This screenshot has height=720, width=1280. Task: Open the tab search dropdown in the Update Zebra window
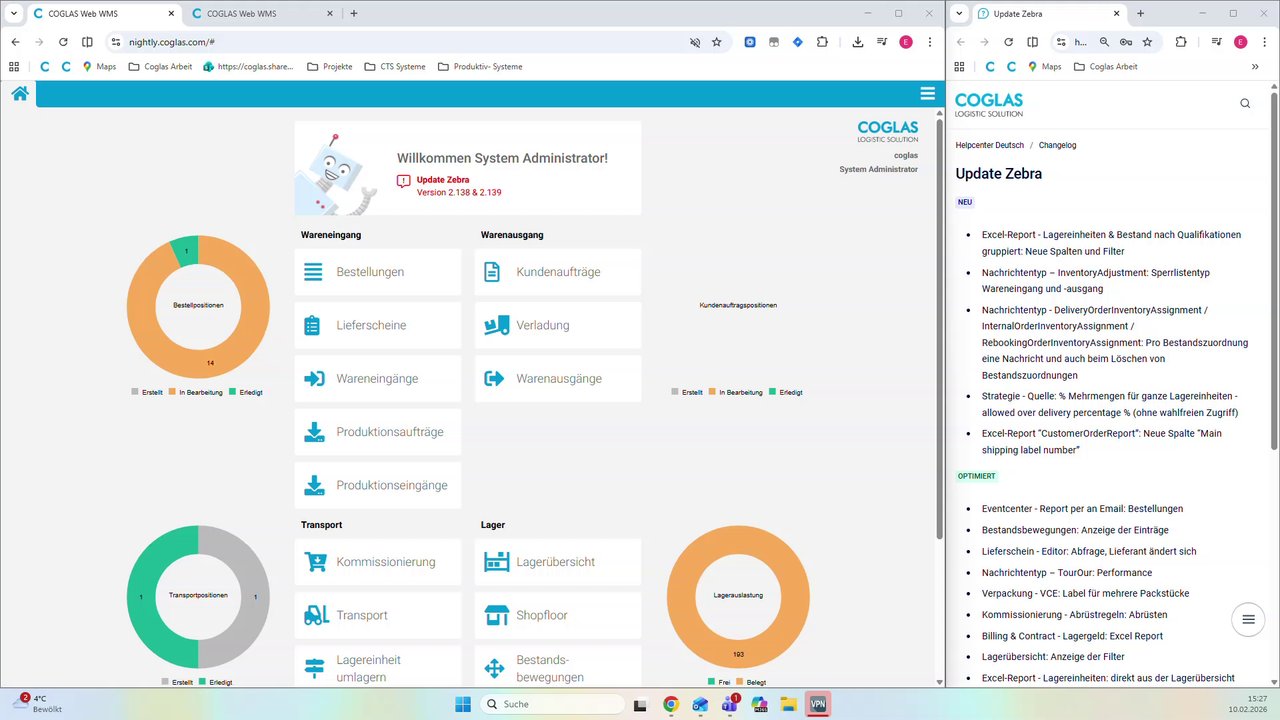coord(960,14)
